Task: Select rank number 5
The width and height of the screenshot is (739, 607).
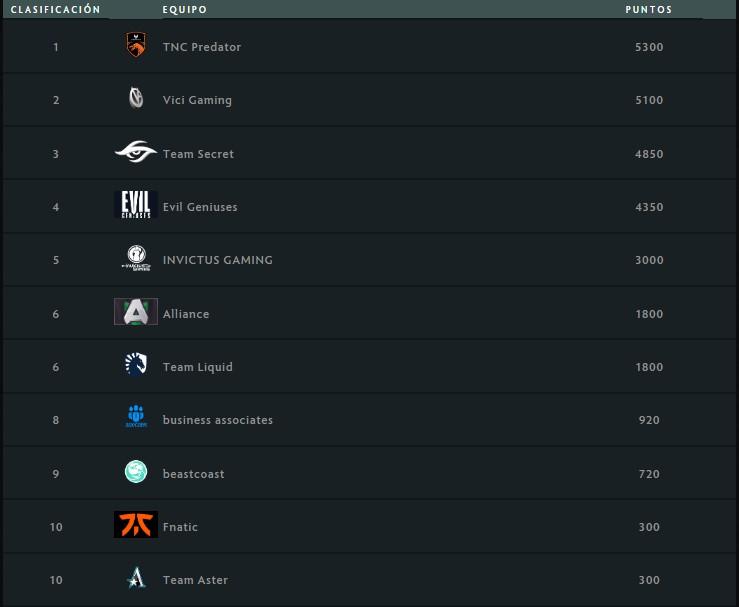Action: pos(56,260)
